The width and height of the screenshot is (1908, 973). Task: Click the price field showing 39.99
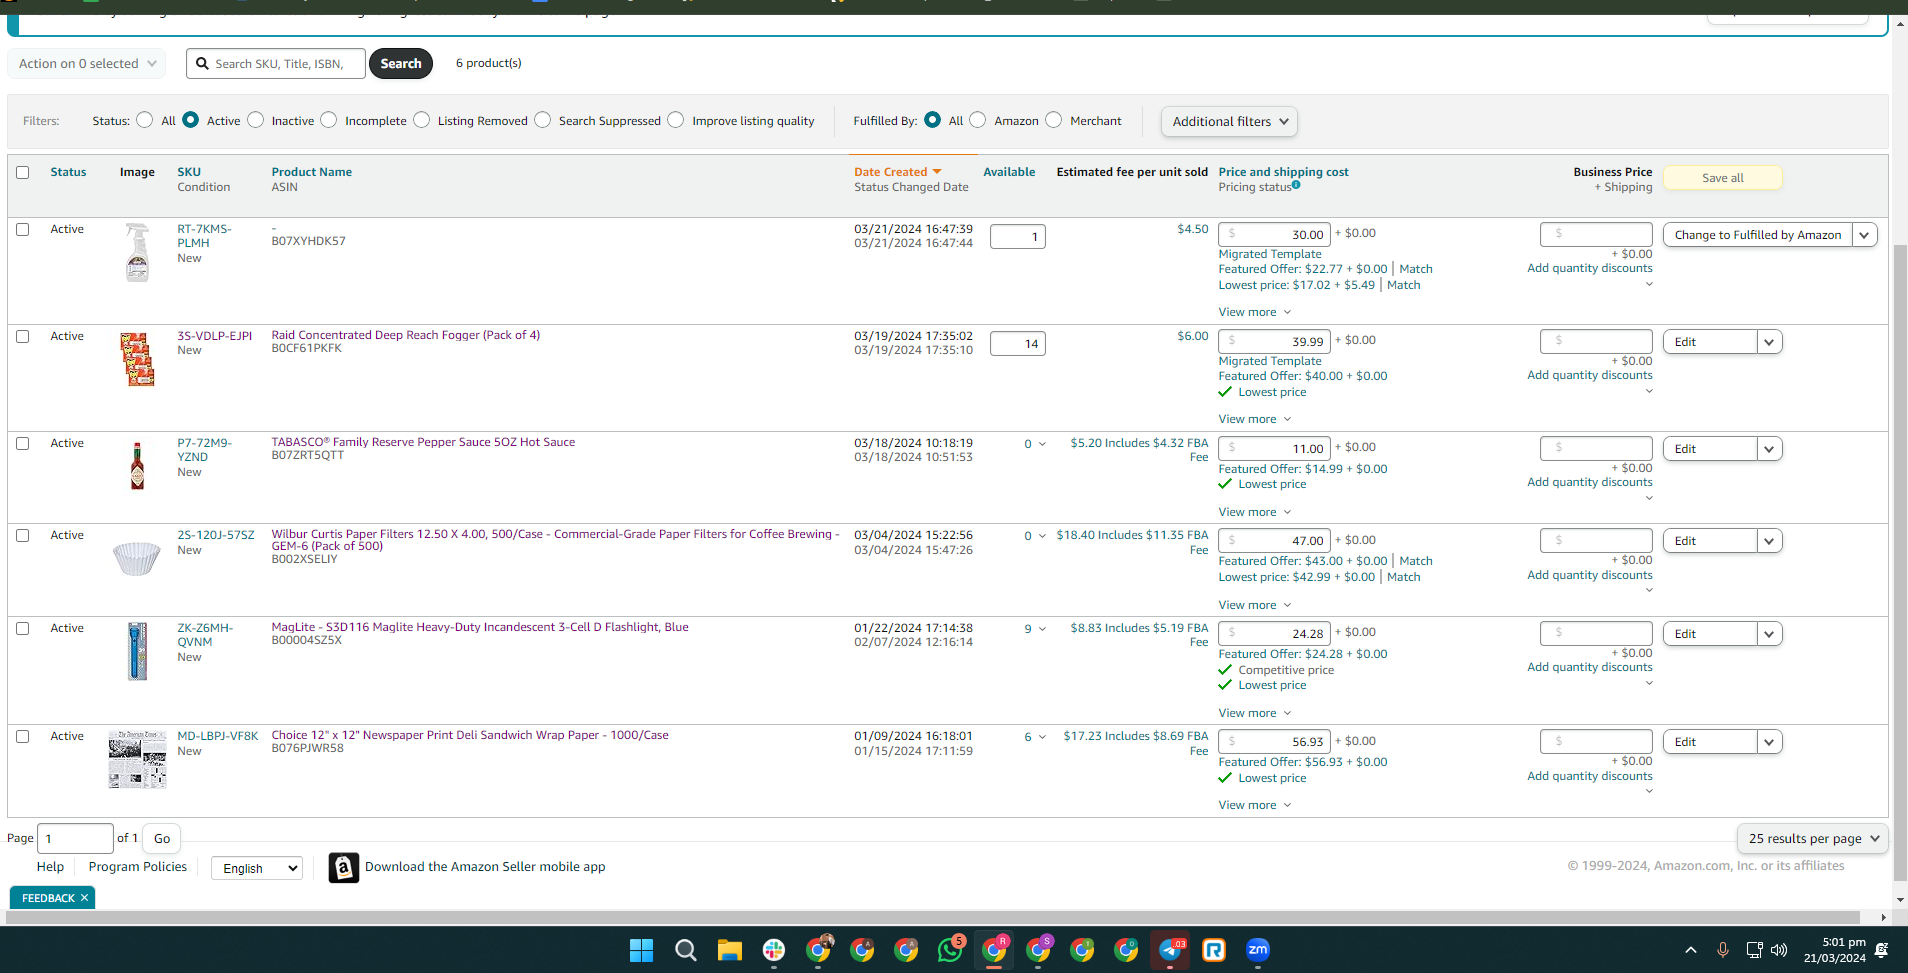click(x=1274, y=342)
